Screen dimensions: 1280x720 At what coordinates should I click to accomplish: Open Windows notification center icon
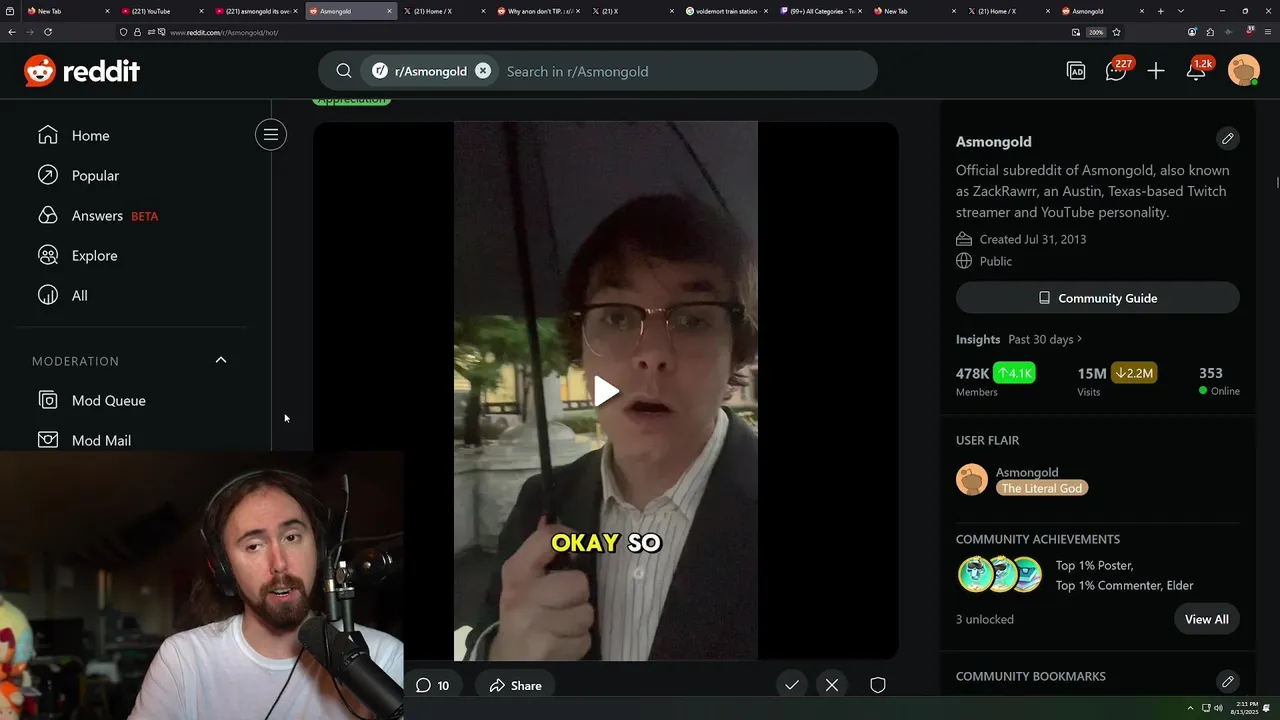[1267, 708]
